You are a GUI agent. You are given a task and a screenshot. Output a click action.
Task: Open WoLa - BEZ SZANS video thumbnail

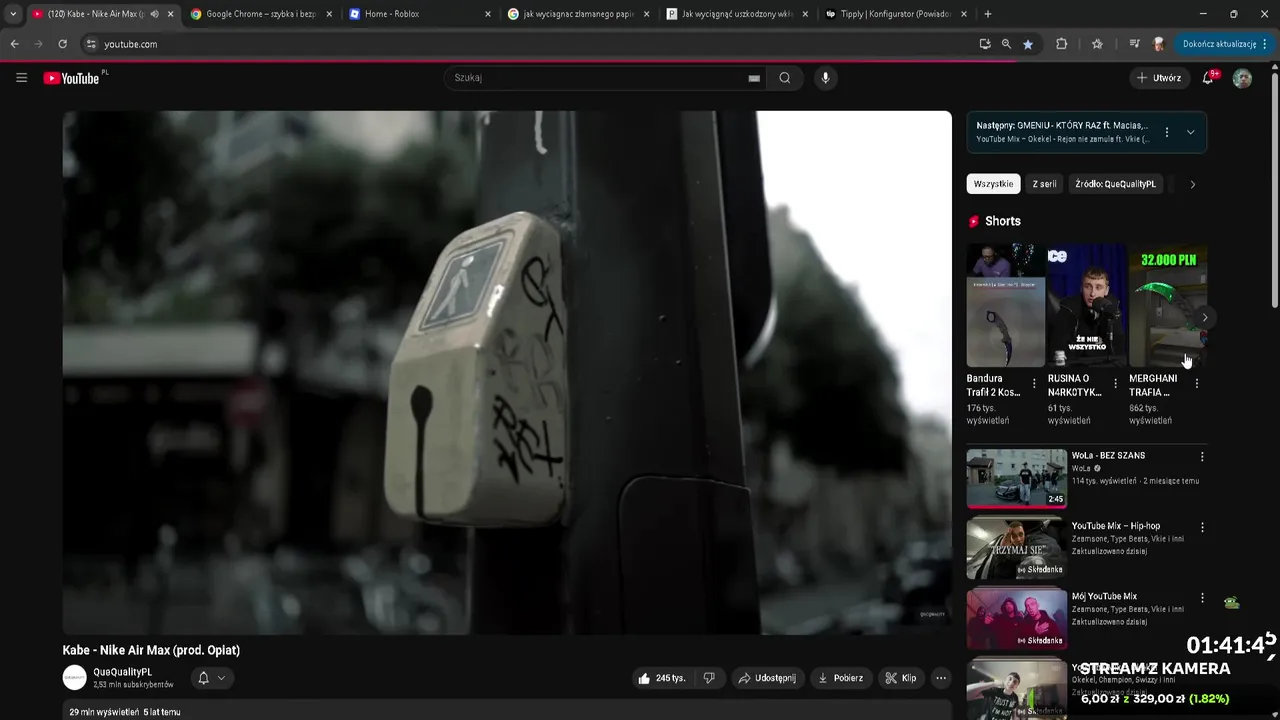click(1017, 479)
